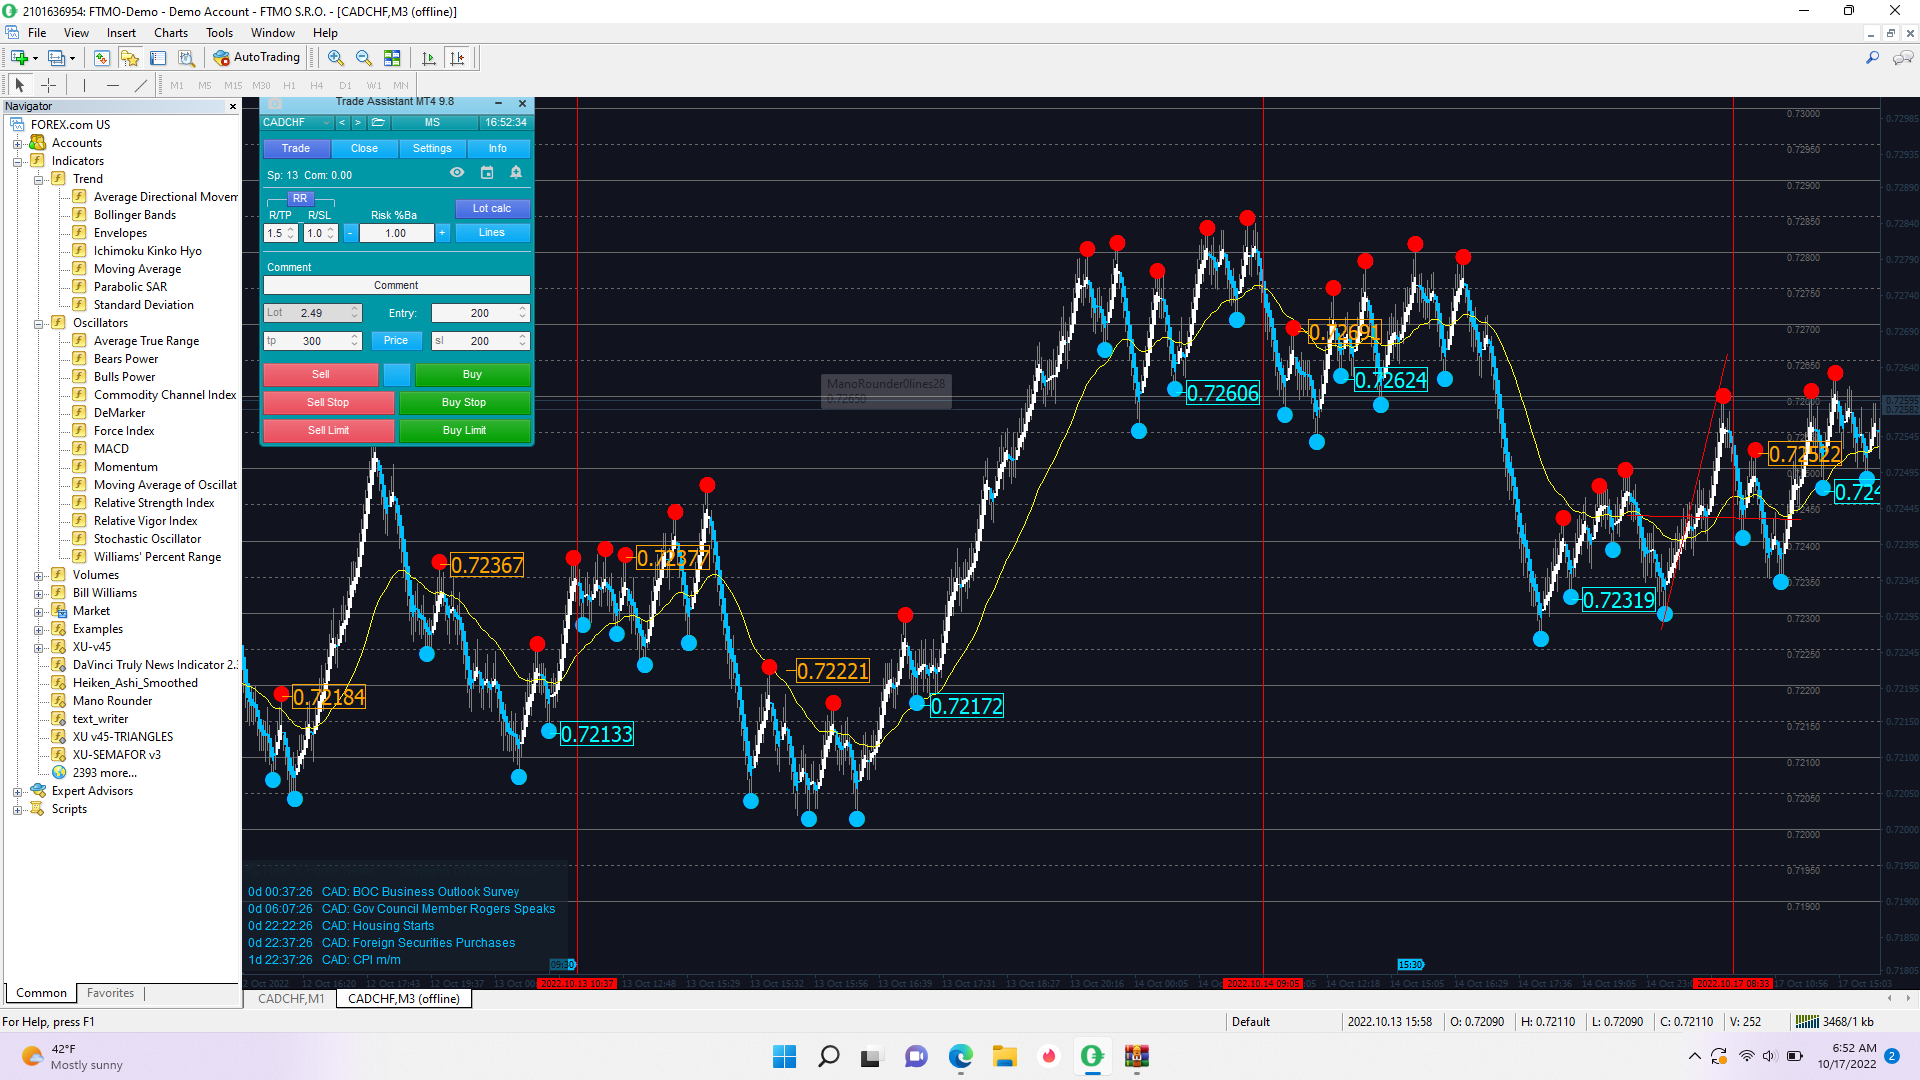The height and width of the screenshot is (1080, 1920).
Task: Switch to the CADCHF,M1 chart tab
Action: (x=290, y=999)
